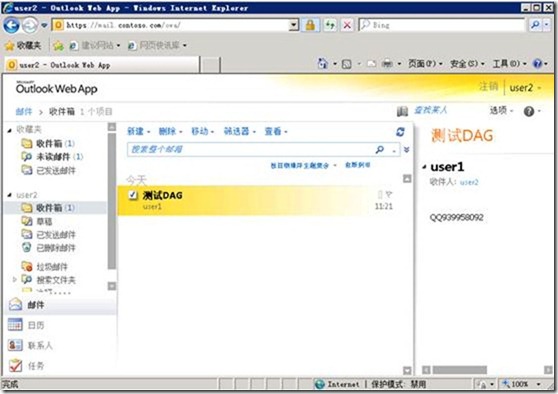Open the IE Safety menu

pos(467,64)
